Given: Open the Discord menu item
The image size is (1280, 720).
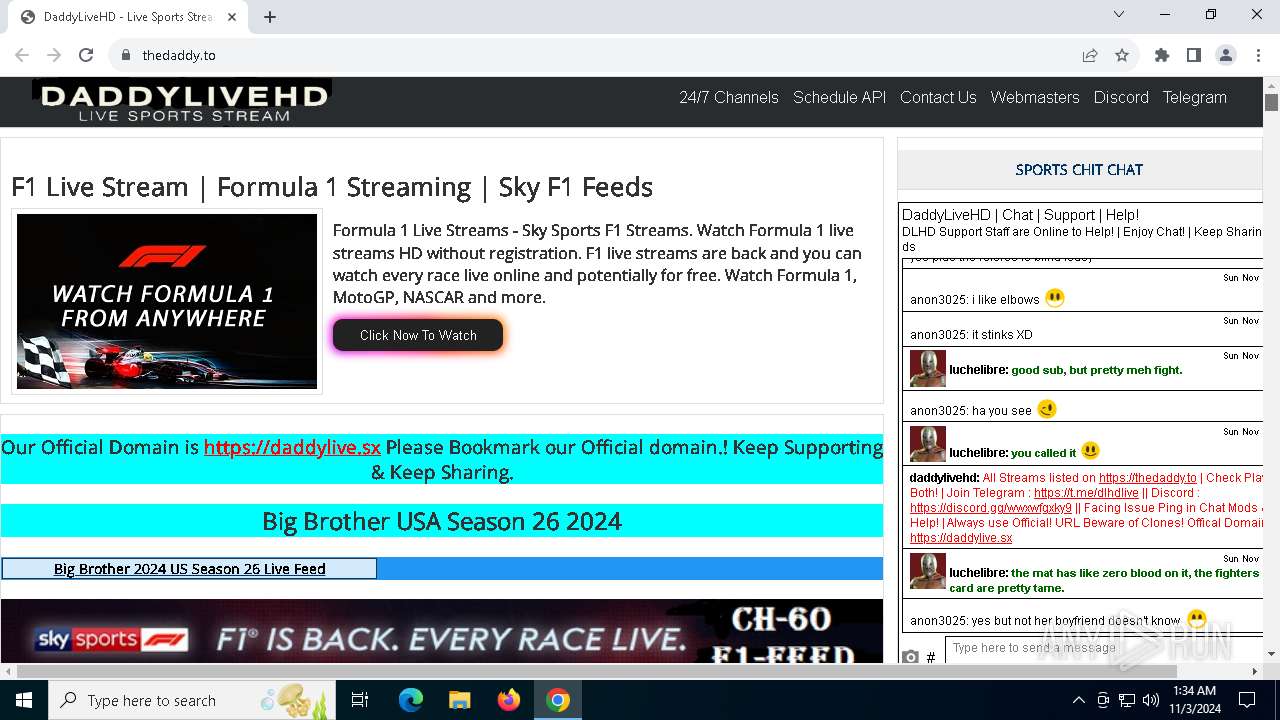Looking at the screenshot, I should [1121, 97].
